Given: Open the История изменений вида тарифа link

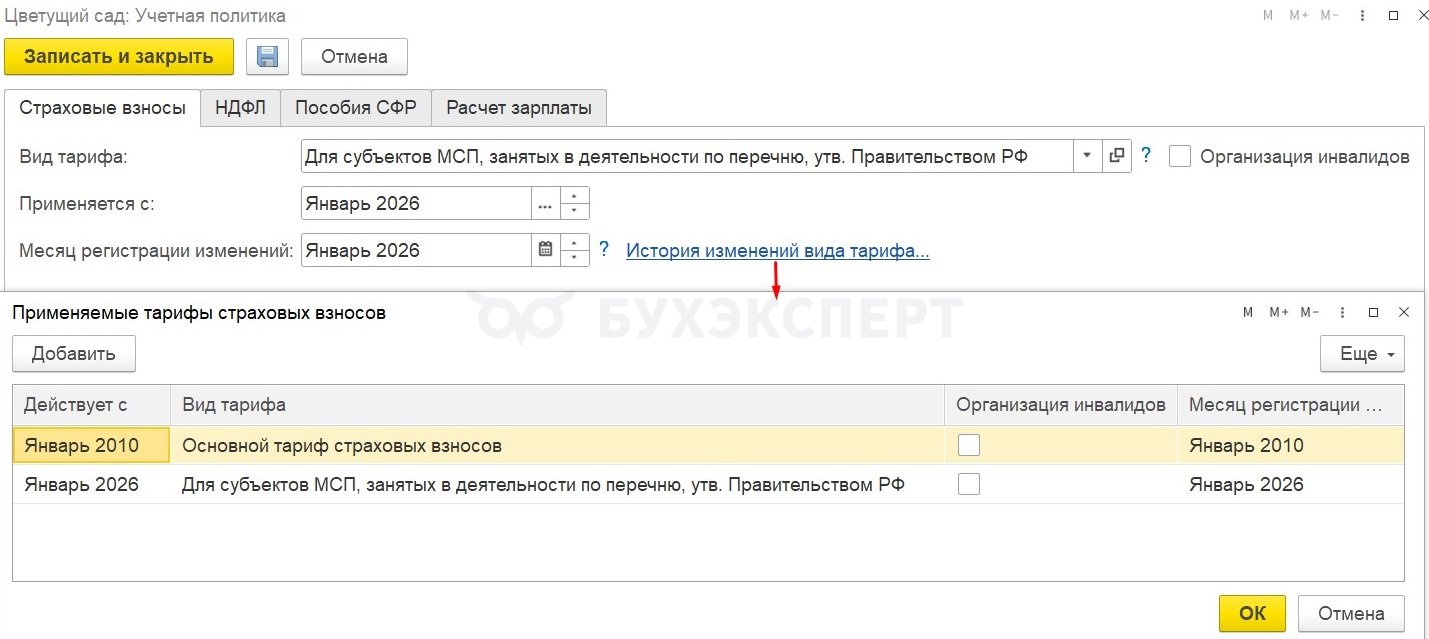Looking at the screenshot, I should [777, 251].
